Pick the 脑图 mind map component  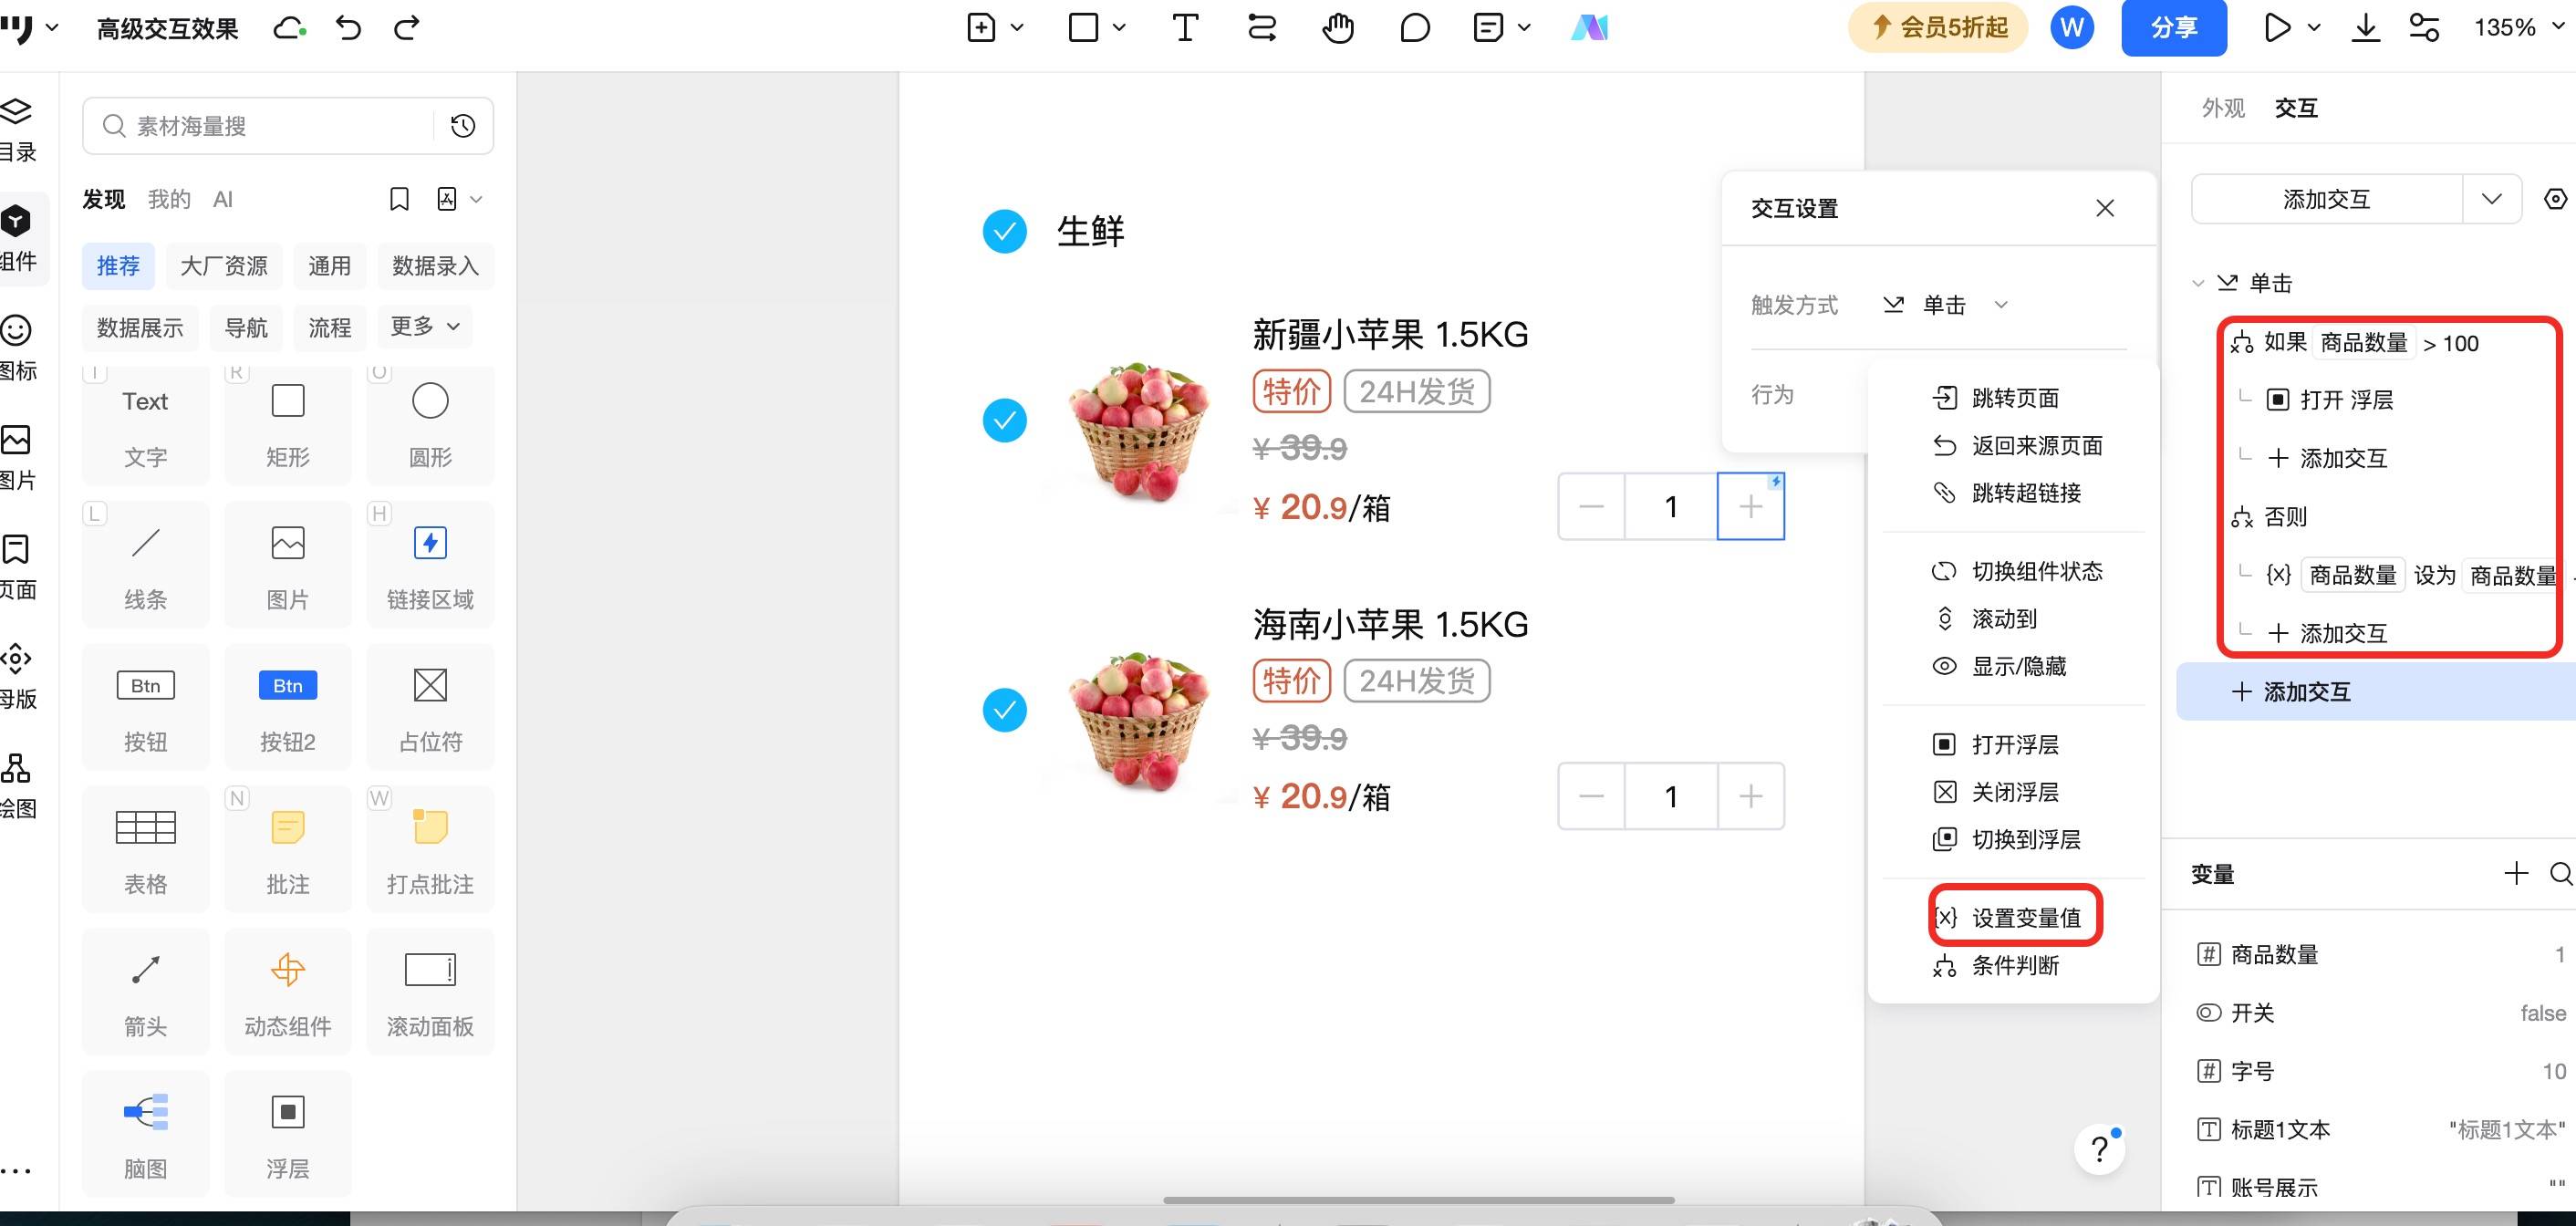pyautogui.click(x=146, y=1134)
